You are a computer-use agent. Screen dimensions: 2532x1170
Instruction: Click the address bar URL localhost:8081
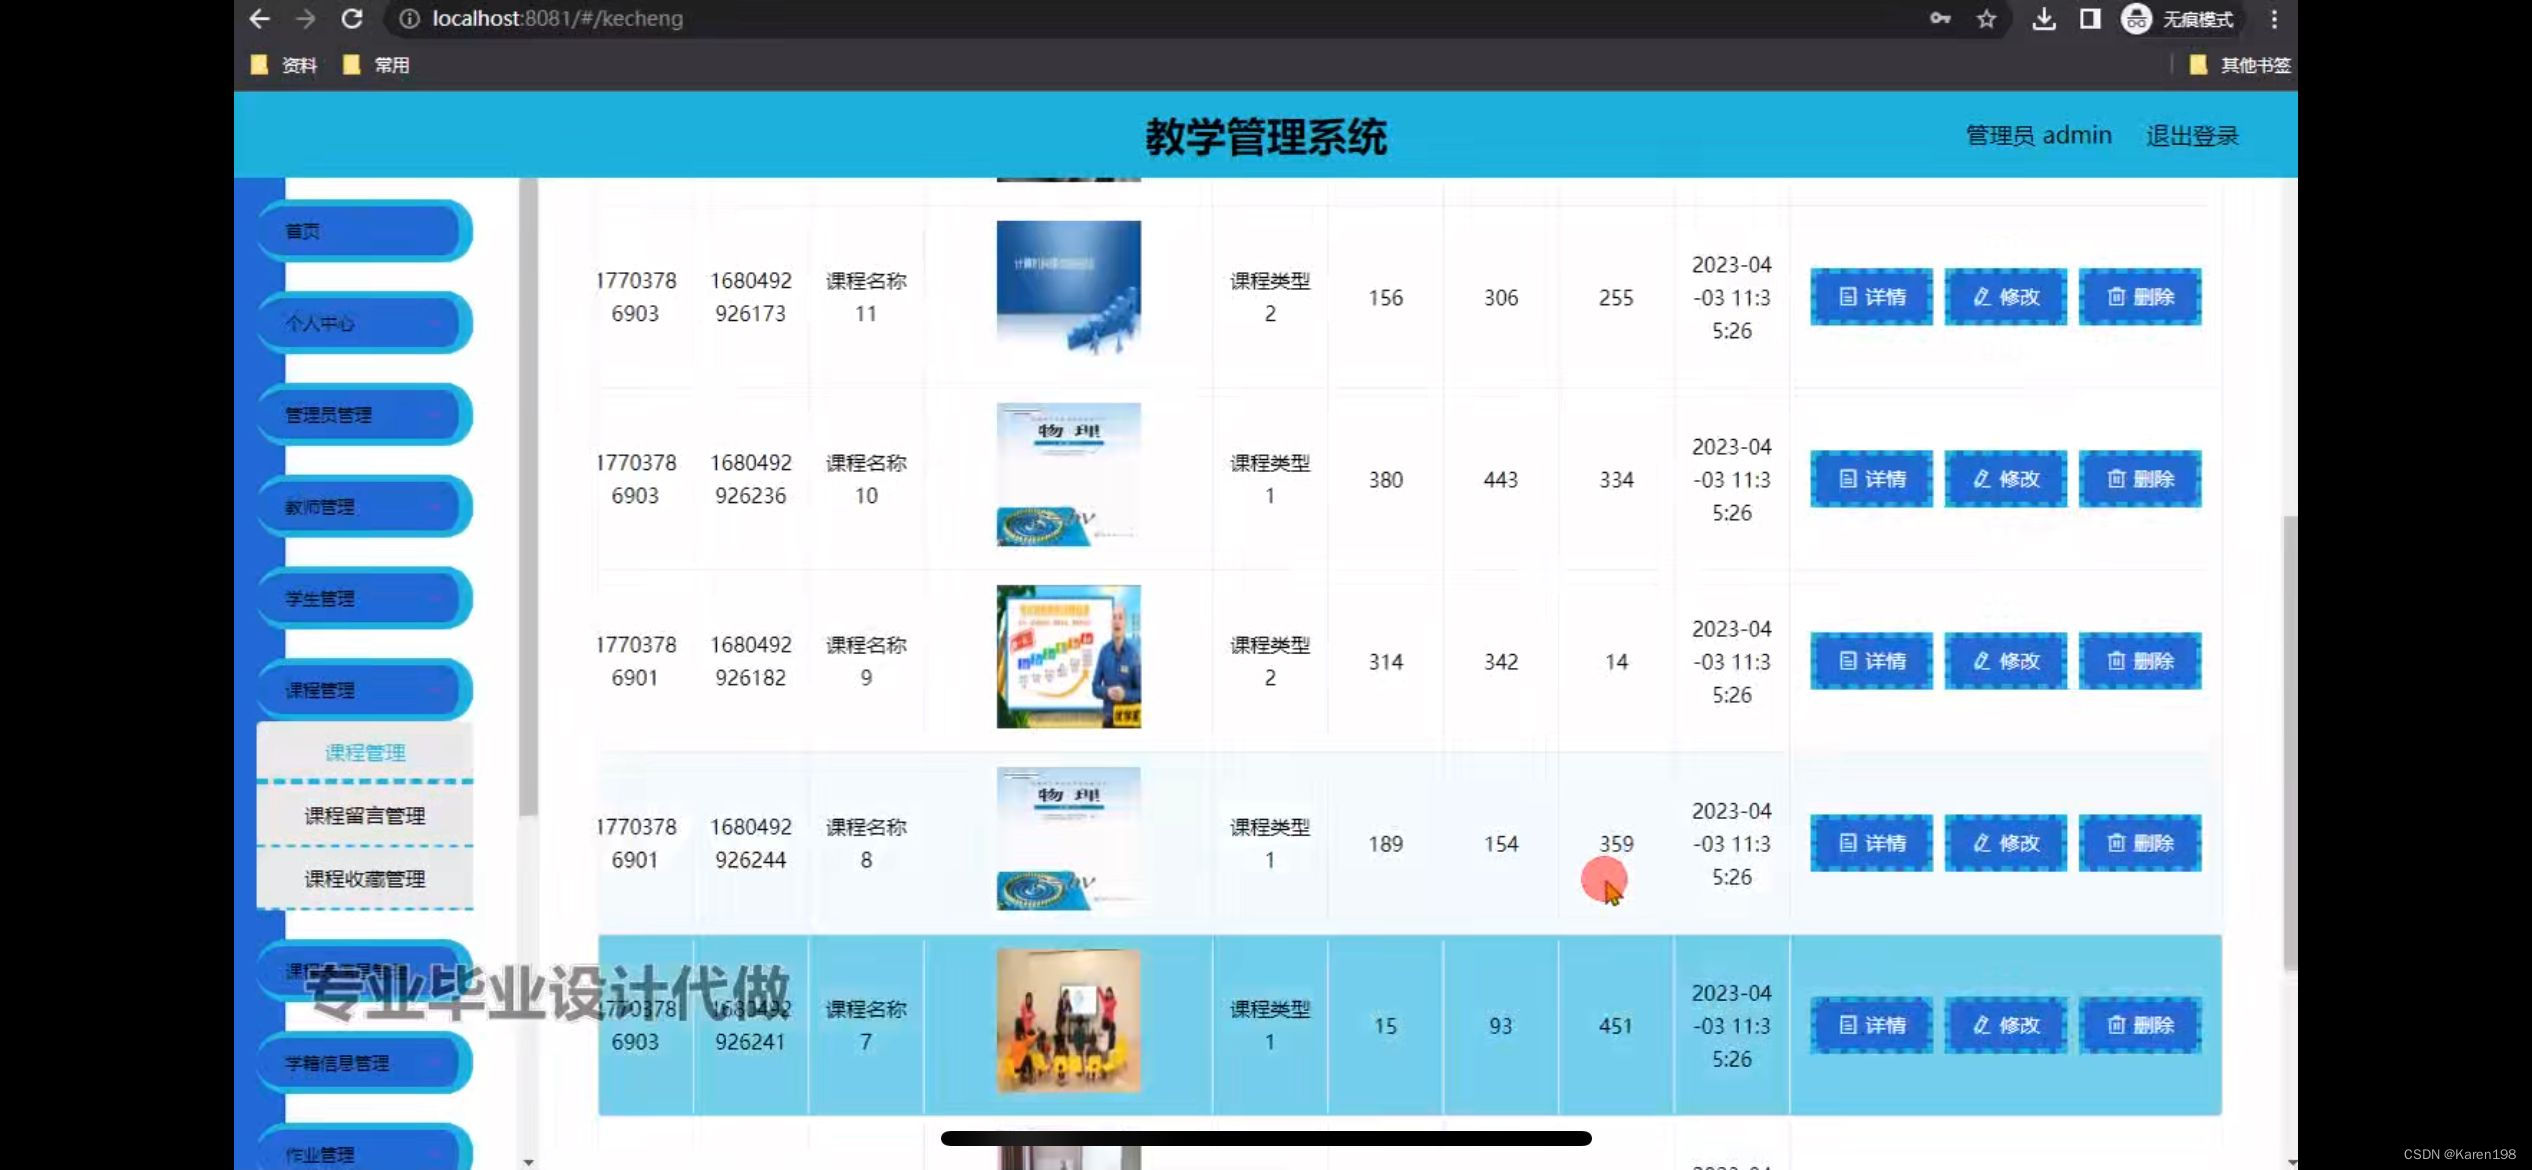[557, 19]
